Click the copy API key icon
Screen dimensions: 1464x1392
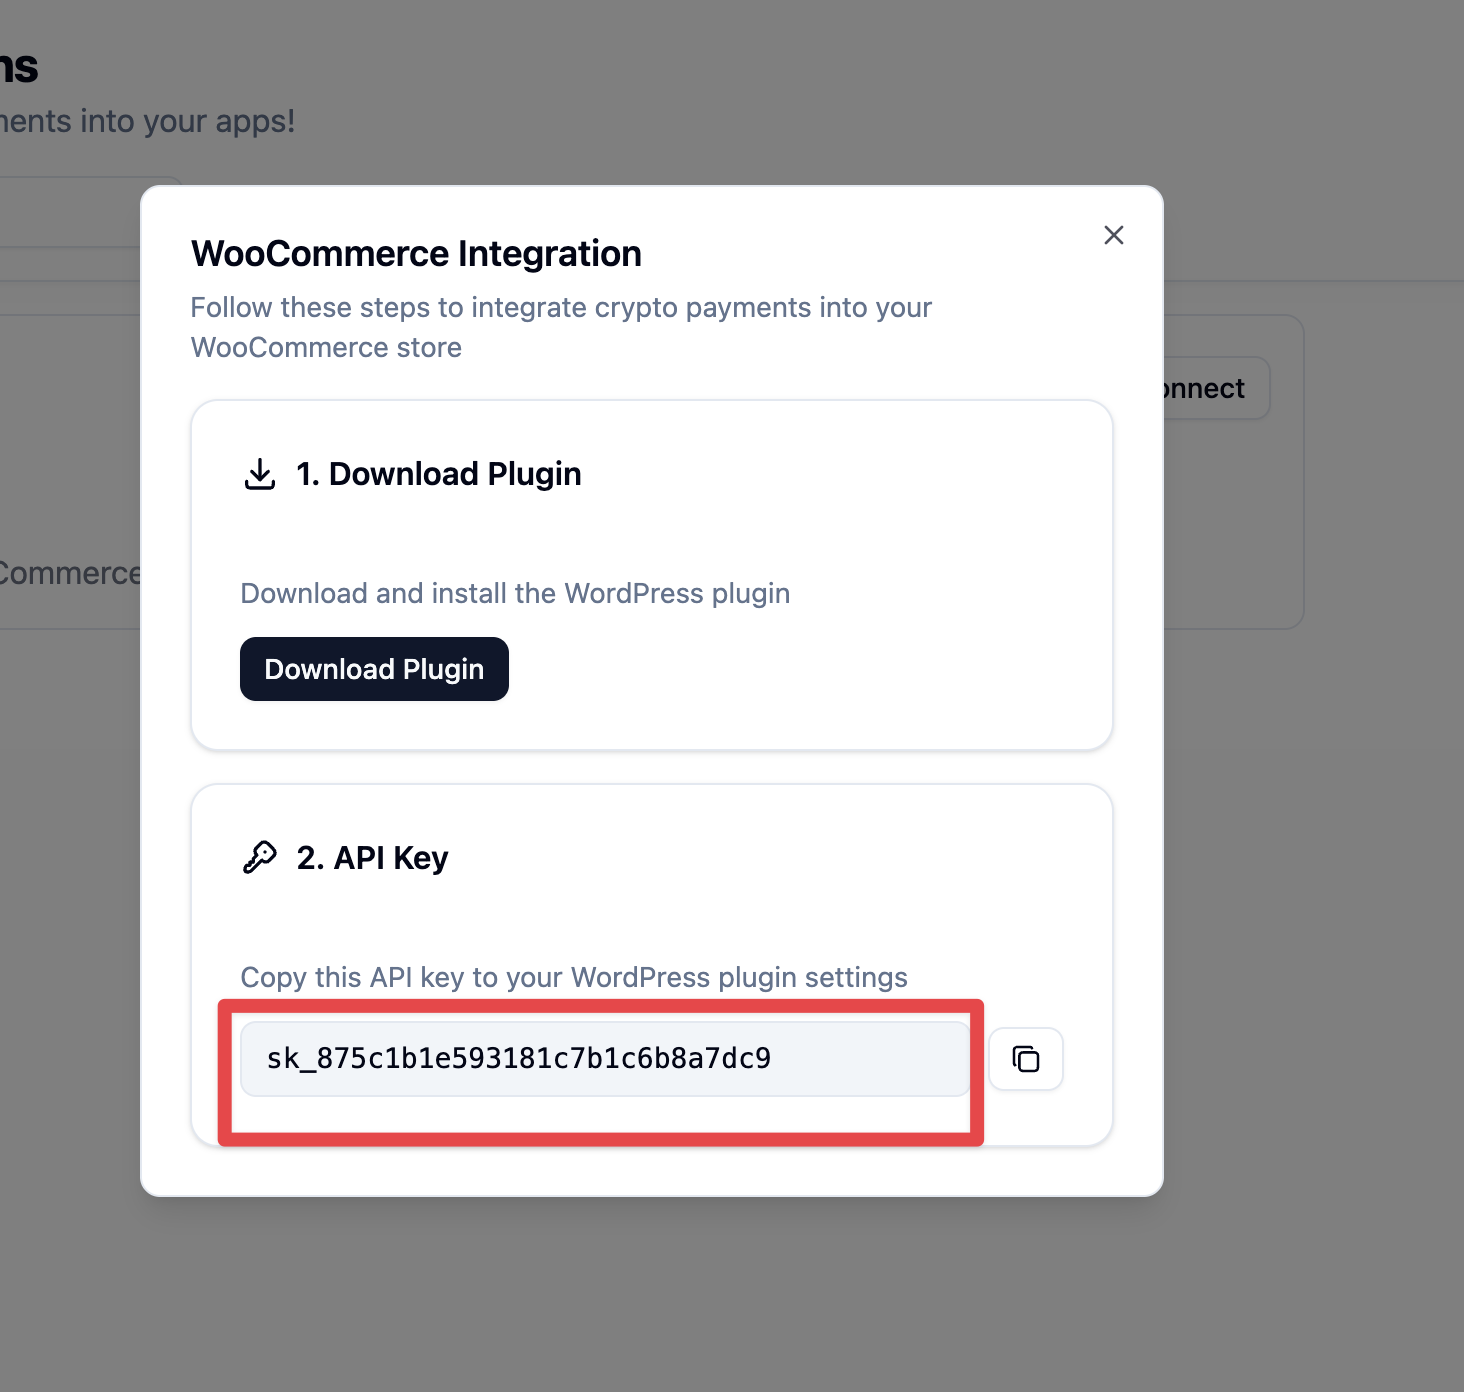[1025, 1059]
